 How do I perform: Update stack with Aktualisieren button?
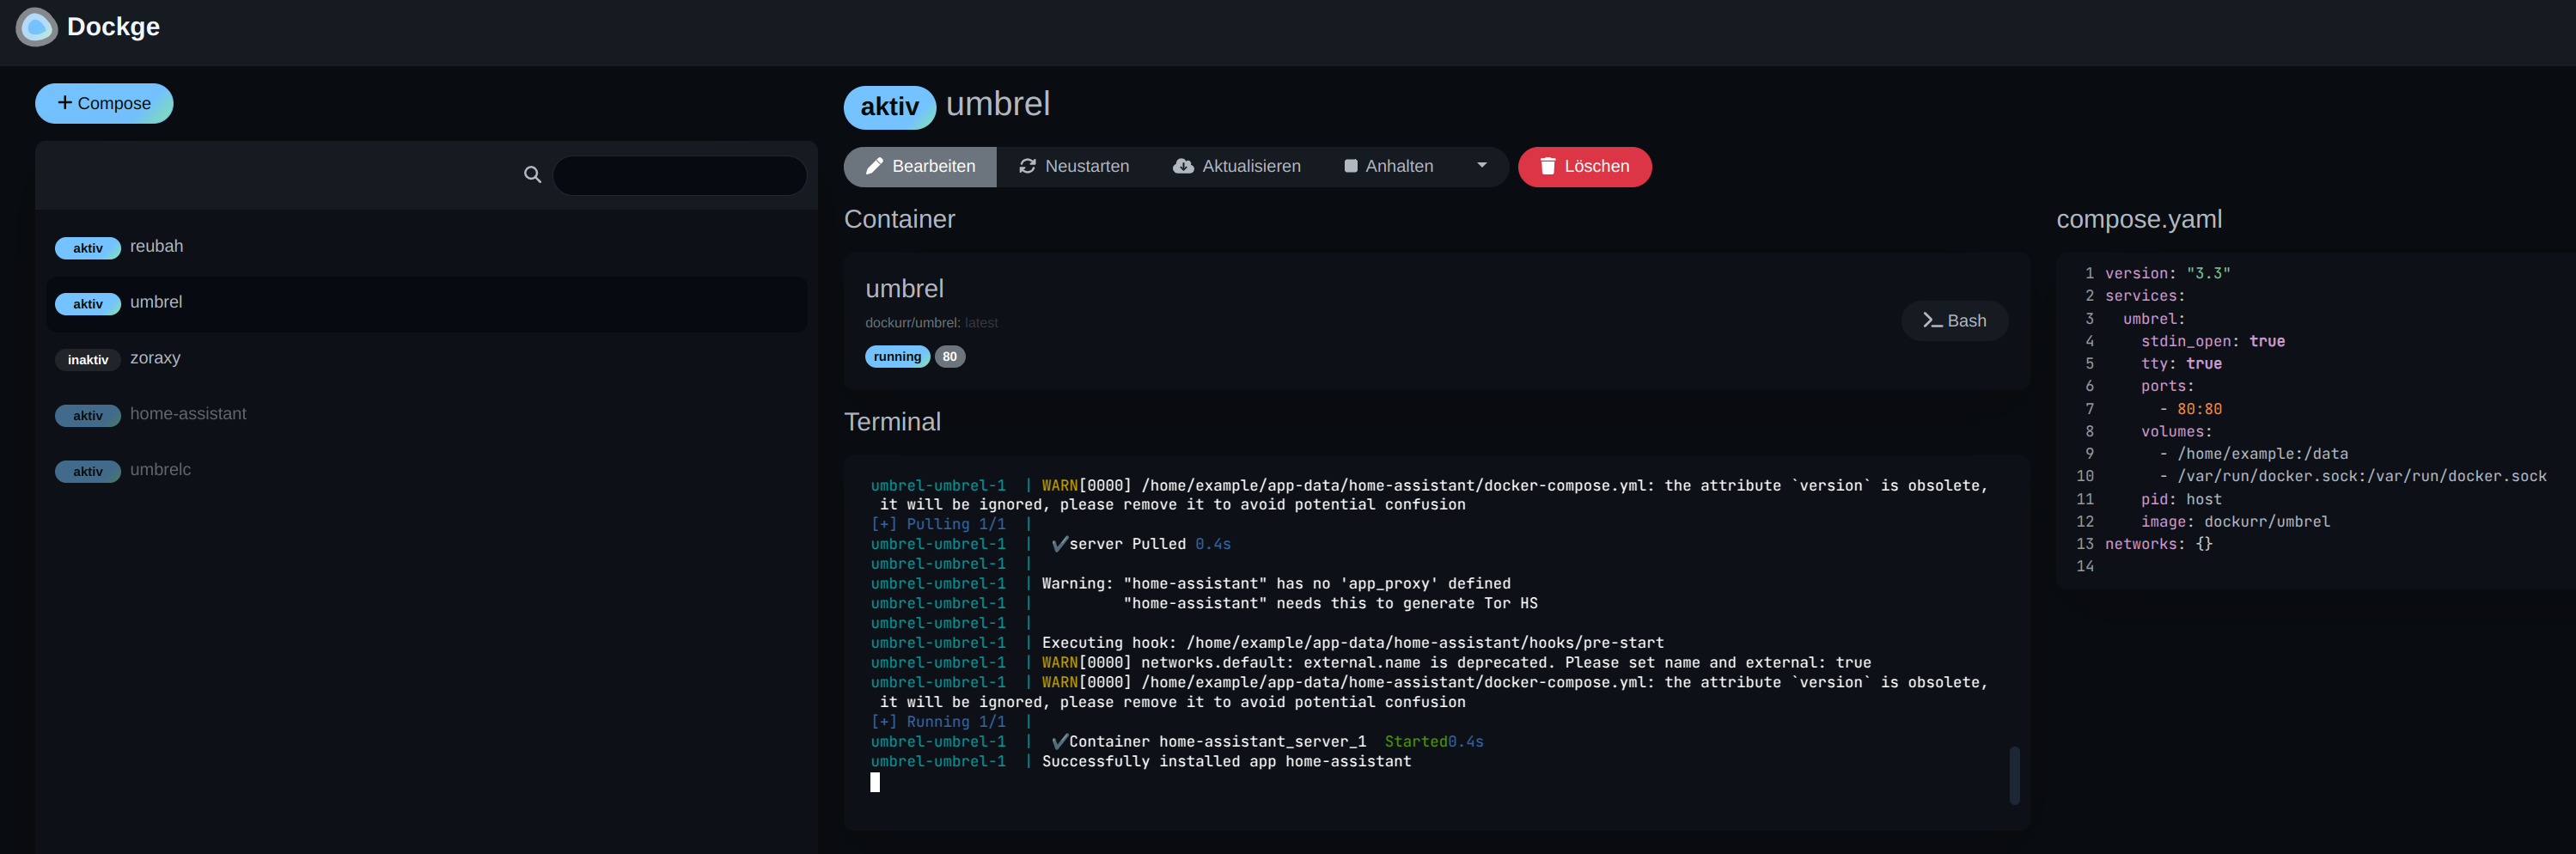[x=1237, y=167]
